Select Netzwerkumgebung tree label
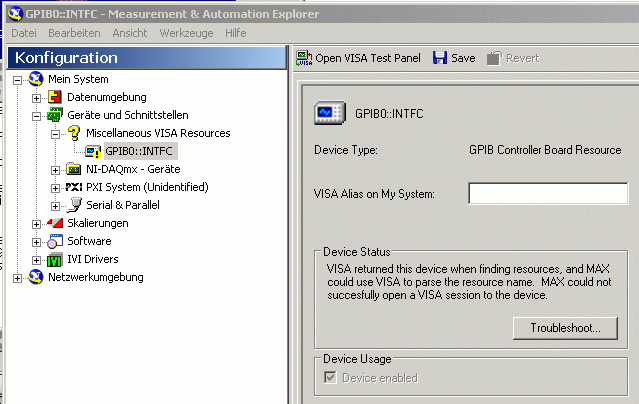639x404 pixels. pos(96,277)
